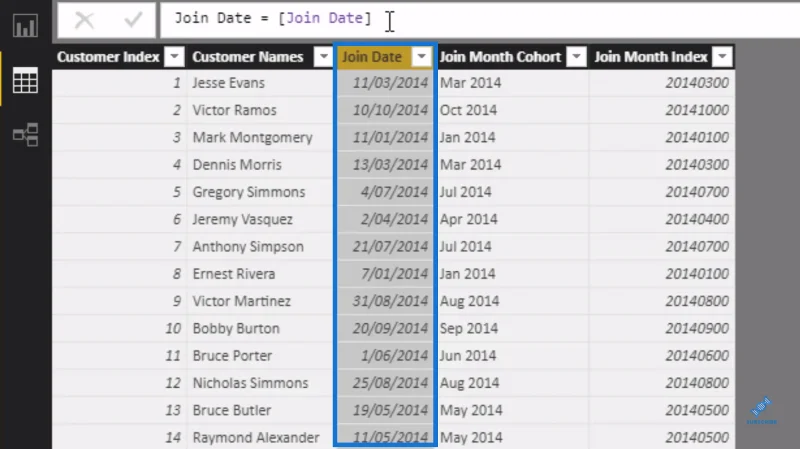
Task: Open Customer Index column filter dropdown
Action: pos(174,57)
